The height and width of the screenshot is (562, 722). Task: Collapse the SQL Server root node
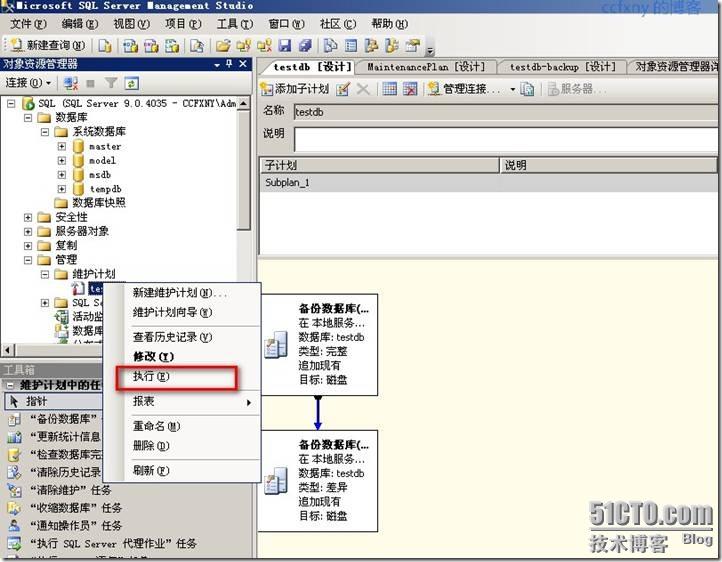coord(11,104)
